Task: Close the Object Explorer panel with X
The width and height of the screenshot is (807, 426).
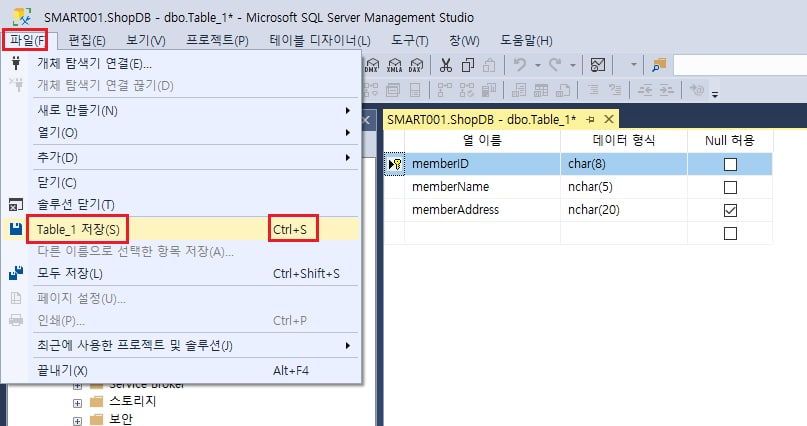Action: [366, 120]
